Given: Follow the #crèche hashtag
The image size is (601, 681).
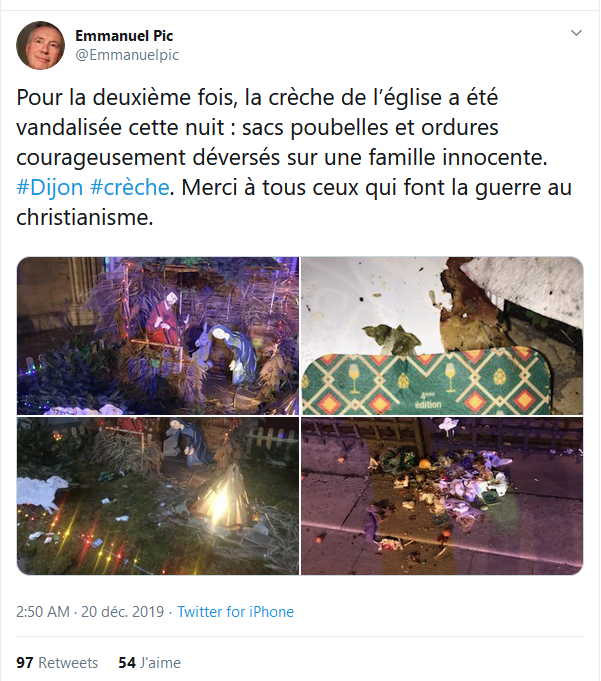Looking at the screenshot, I should coord(129,188).
